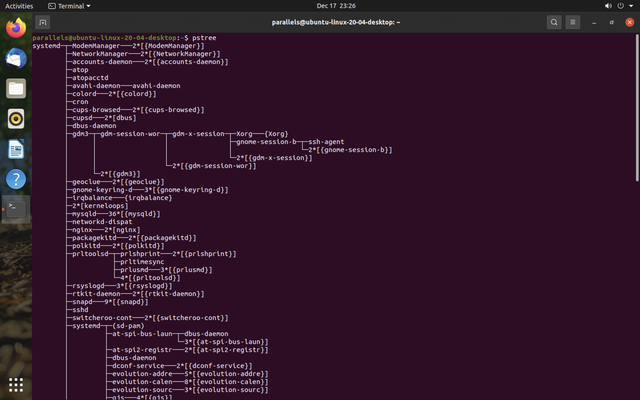The width and height of the screenshot is (640, 400).
Task: Click the 'dconf-service' process entry
Action: pyautogui.click(x=138, y=366)
